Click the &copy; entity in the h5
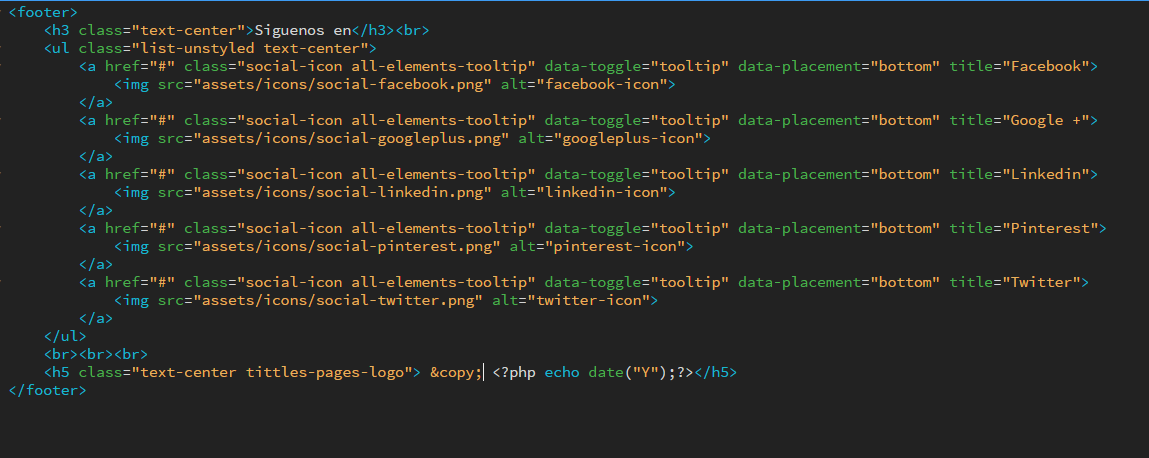Viewport: 1149px width, 458px height. coord(457,372)
